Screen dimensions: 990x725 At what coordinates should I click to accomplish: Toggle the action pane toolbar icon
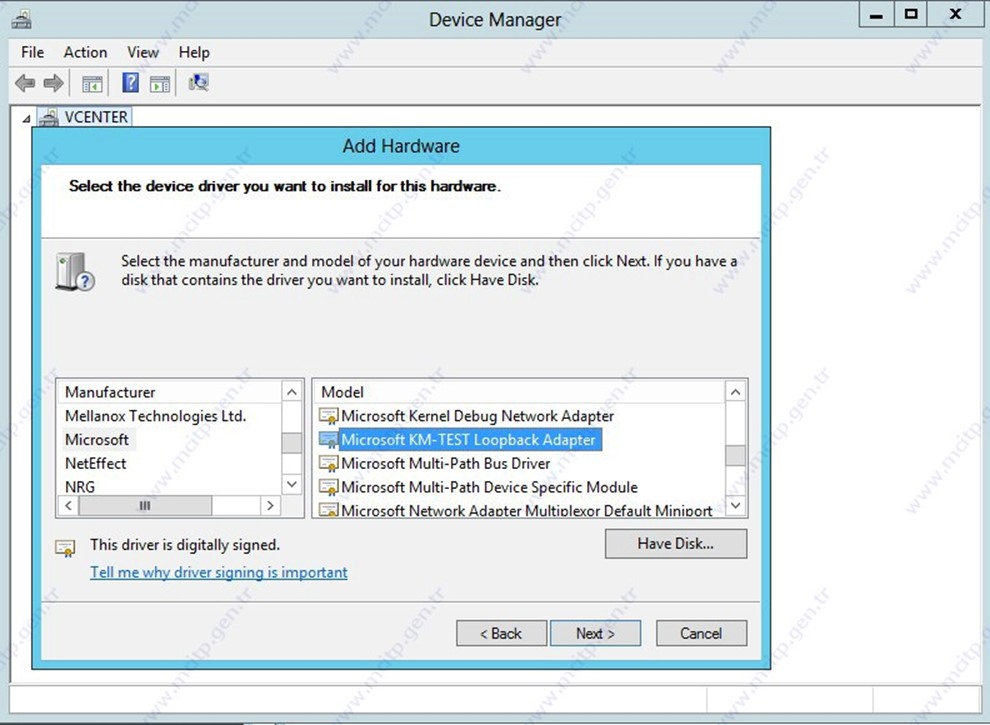pyautogui.click(x=160, y=83)
